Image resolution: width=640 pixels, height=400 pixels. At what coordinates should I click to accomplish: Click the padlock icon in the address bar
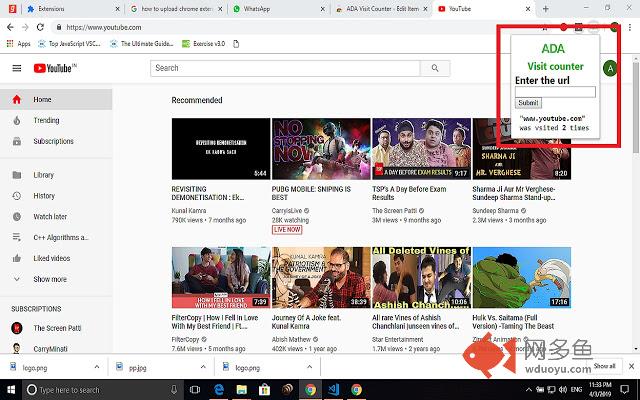[59, 27]
